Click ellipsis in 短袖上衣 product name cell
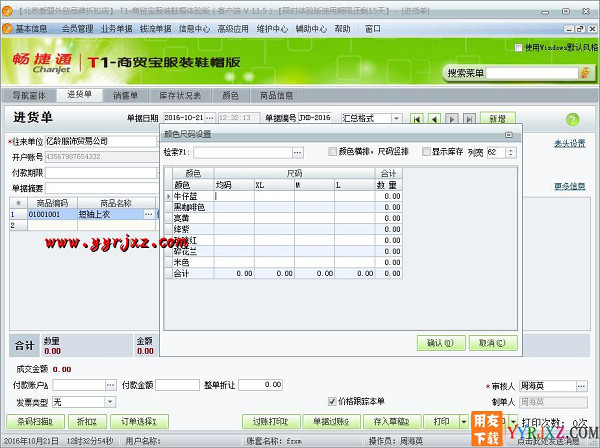 pos(149,214)
